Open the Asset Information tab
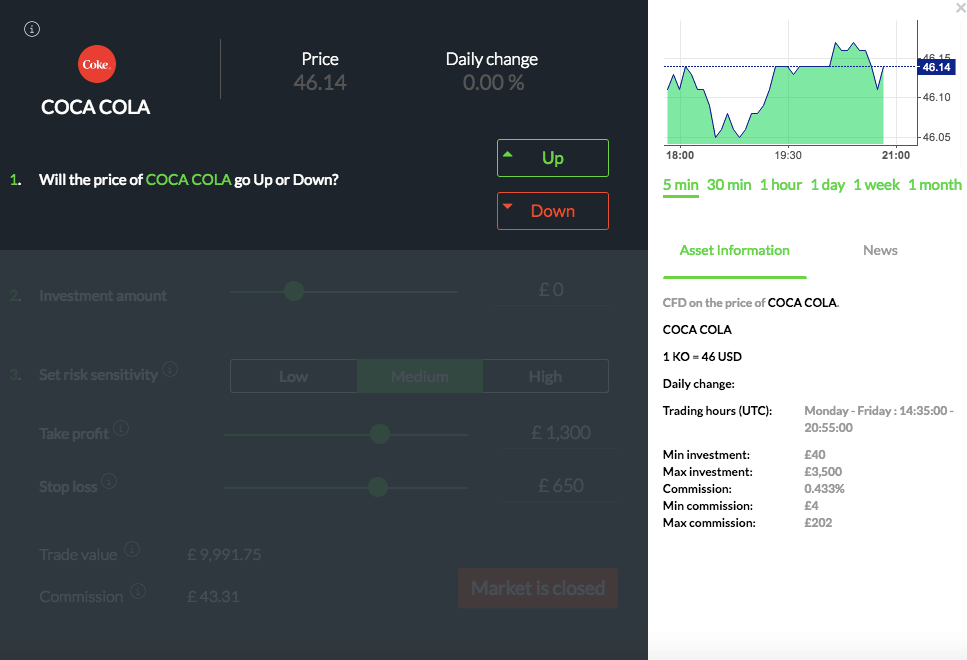967x660 pixels. tap(735, 250)
